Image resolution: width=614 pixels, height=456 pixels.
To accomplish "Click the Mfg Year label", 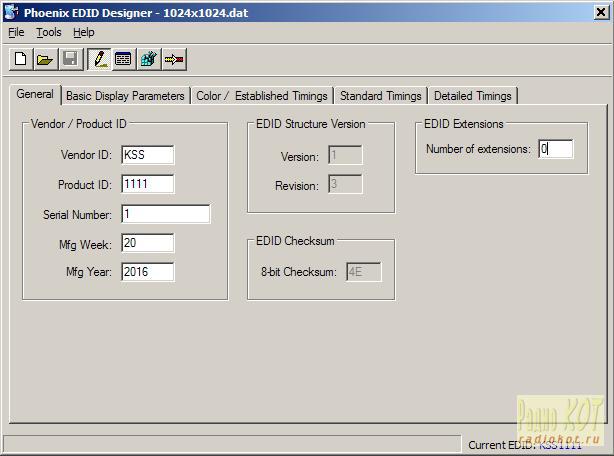I will click(x=89, y=272).
